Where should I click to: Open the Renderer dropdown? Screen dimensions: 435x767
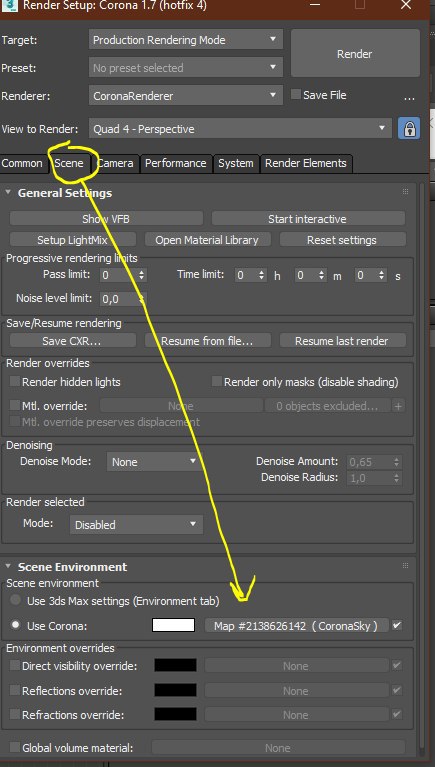pos(186,96)
